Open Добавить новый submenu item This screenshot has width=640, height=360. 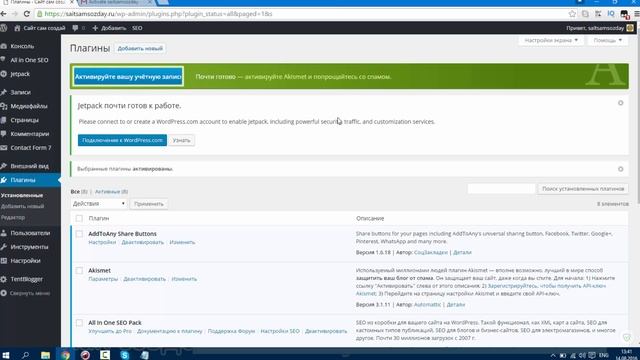pyautogui.click(x=22, y=207)
